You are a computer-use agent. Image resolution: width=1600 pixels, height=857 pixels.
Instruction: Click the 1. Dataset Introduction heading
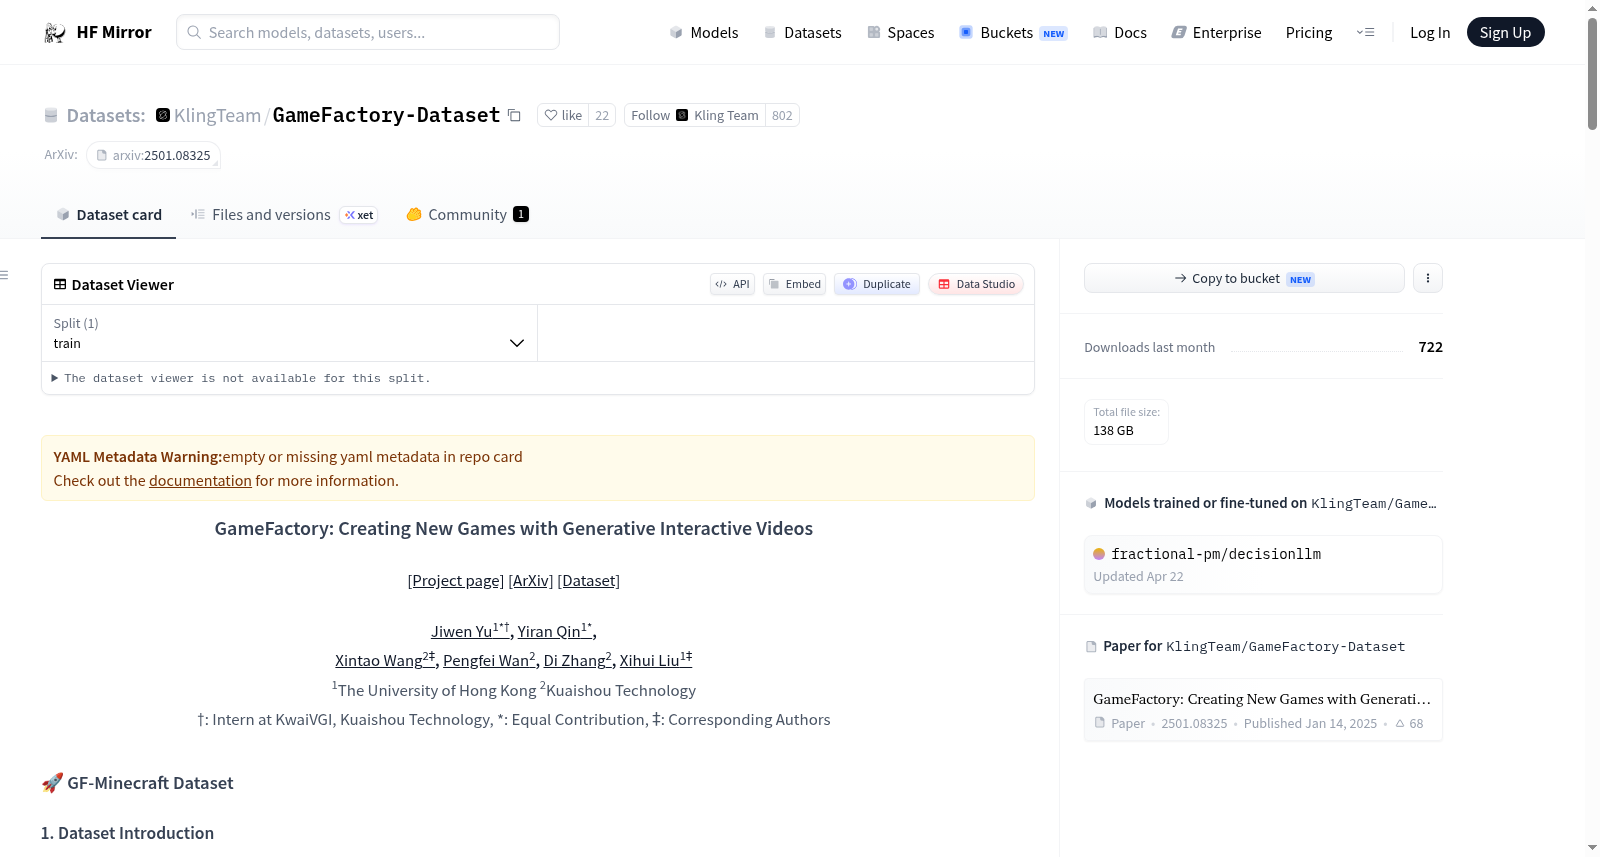[x=127, y=833]
